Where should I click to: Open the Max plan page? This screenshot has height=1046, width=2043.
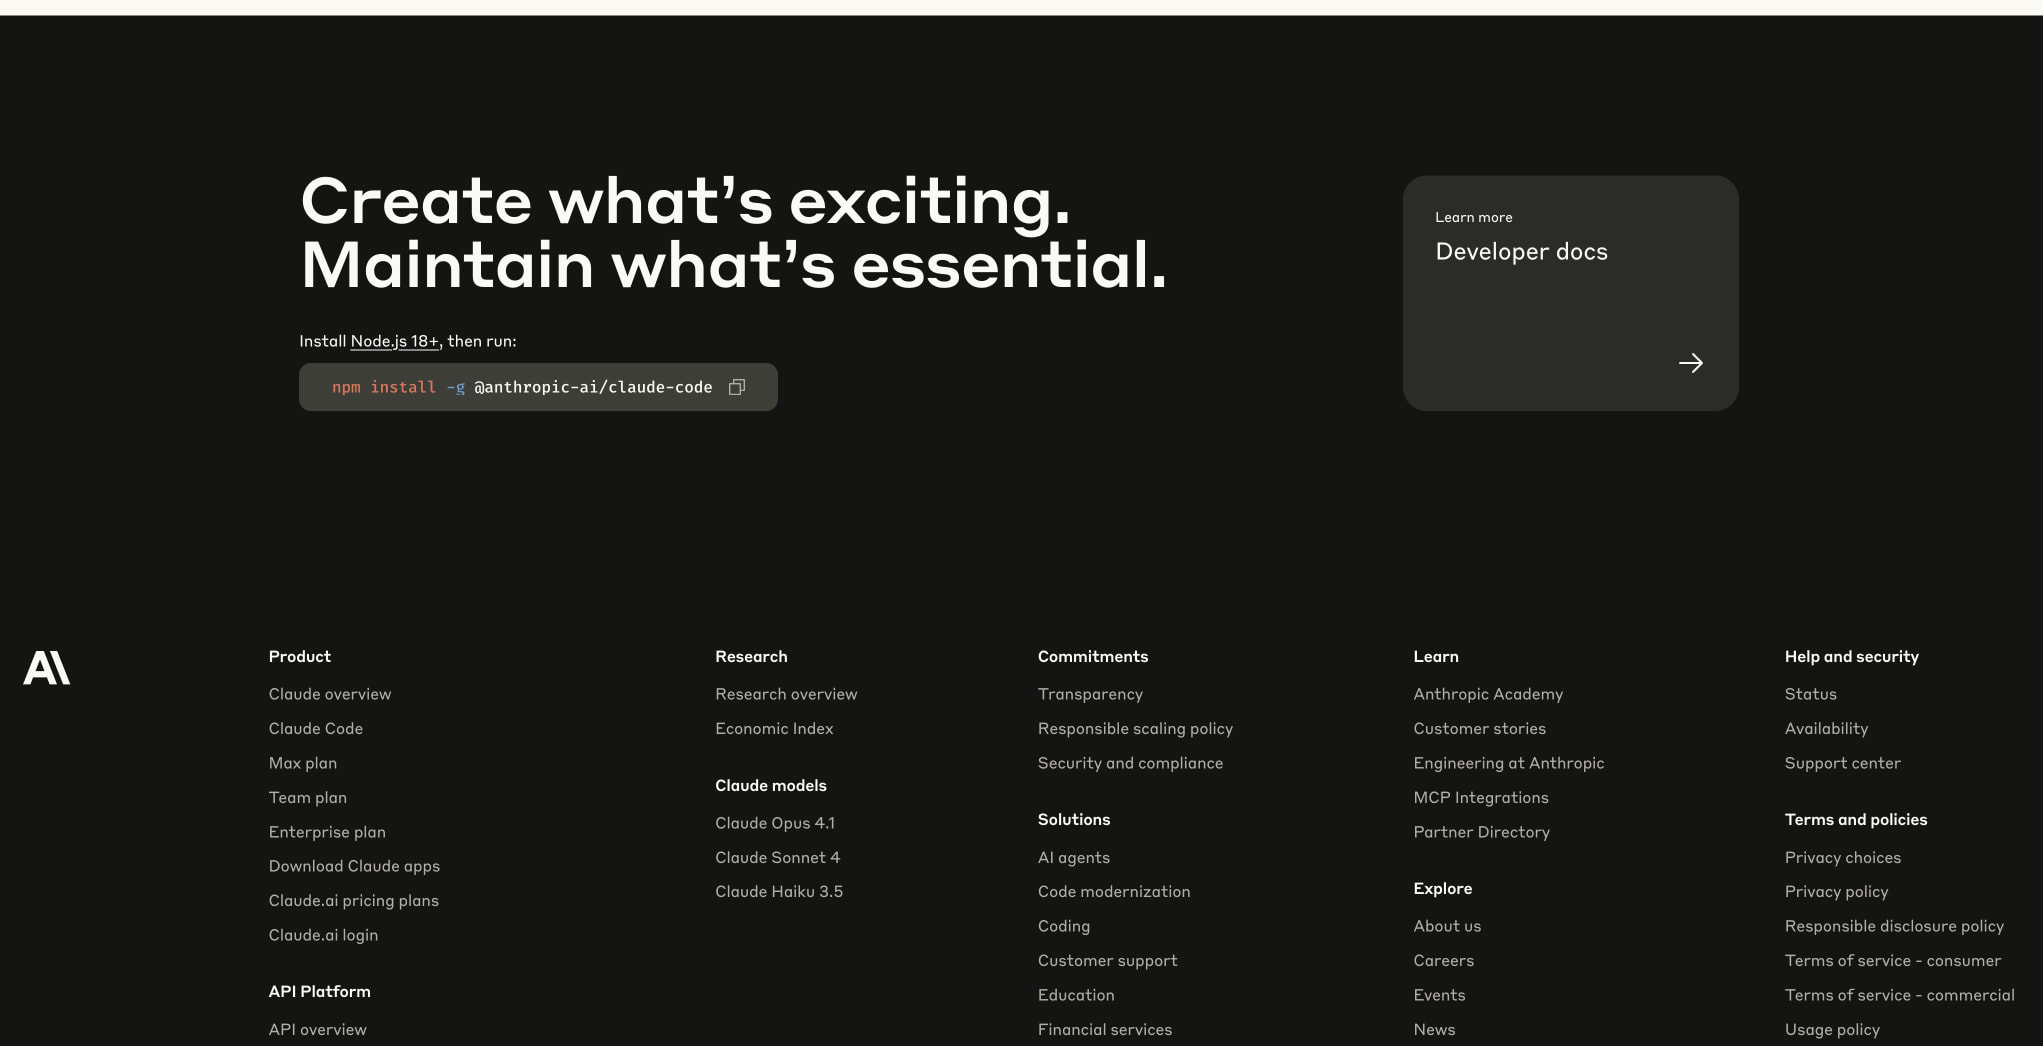(x=303, y=763)
